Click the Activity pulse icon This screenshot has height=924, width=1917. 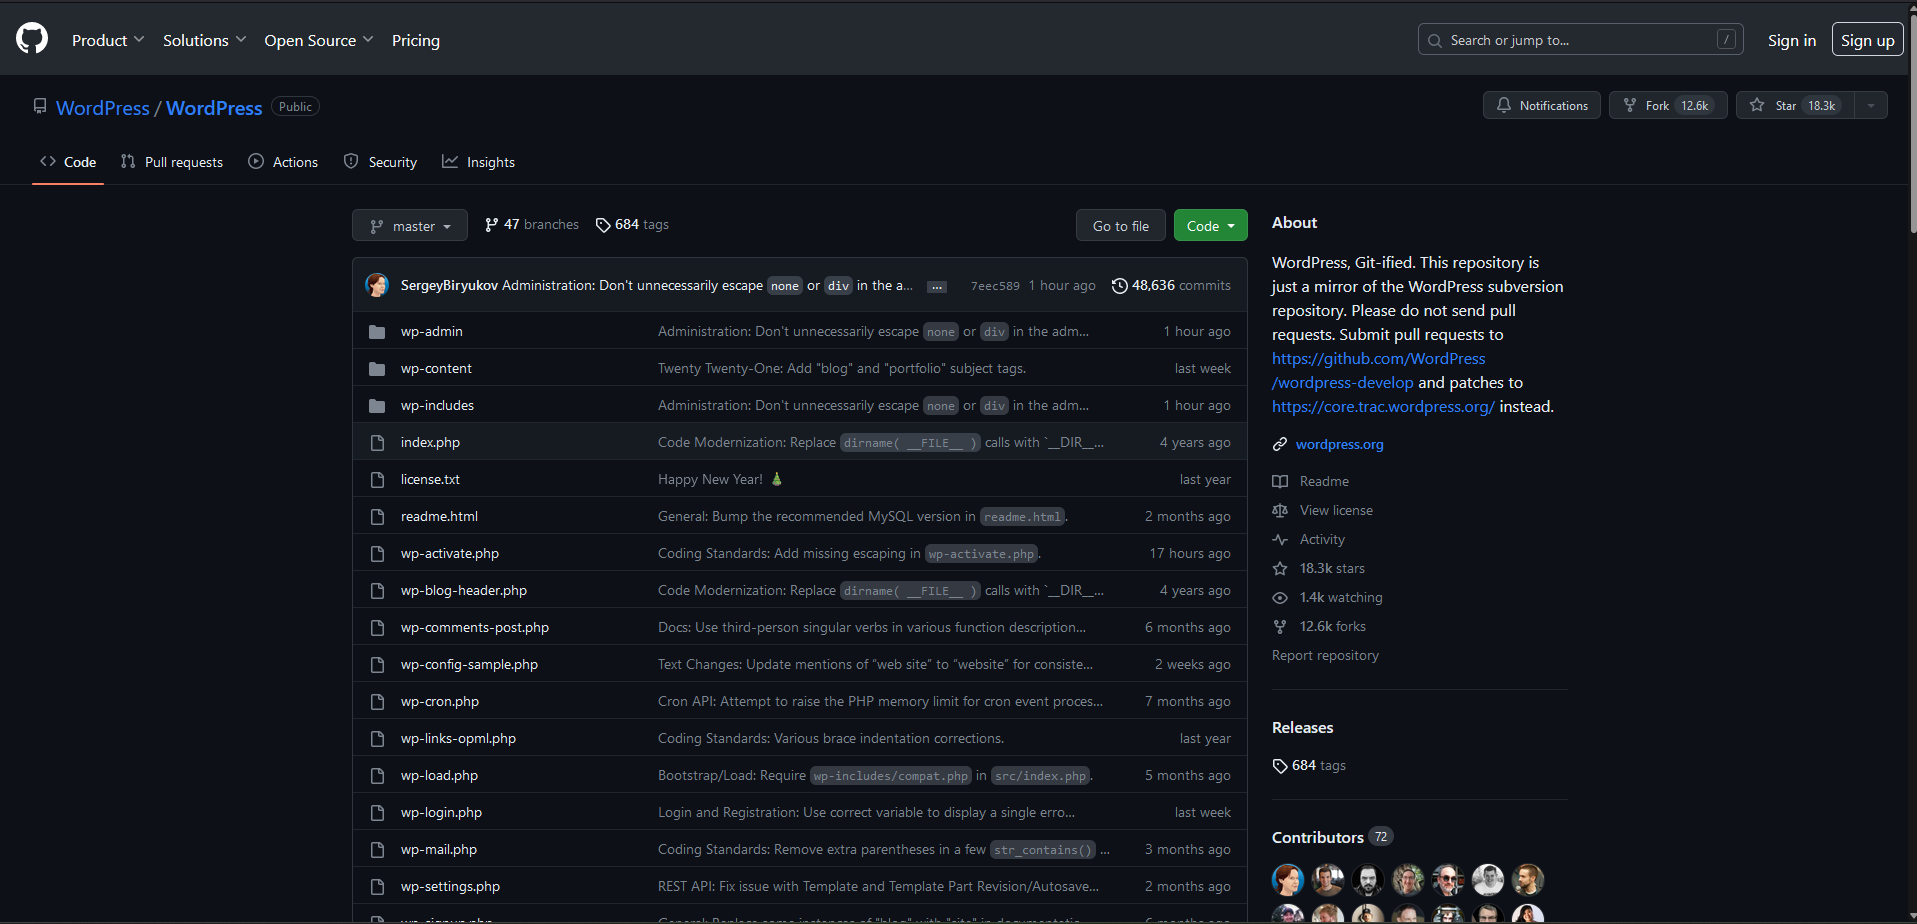[1280, 539]
